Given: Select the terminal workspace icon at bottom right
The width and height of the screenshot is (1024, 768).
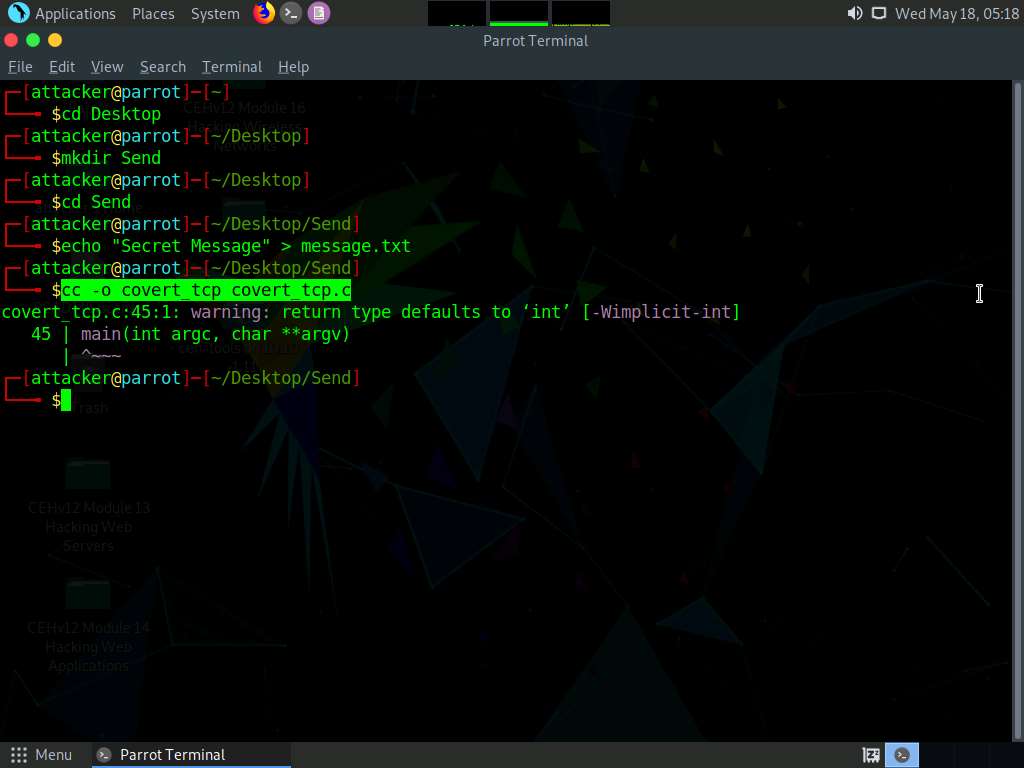Looking at the screenshot, I should (903, 755).
